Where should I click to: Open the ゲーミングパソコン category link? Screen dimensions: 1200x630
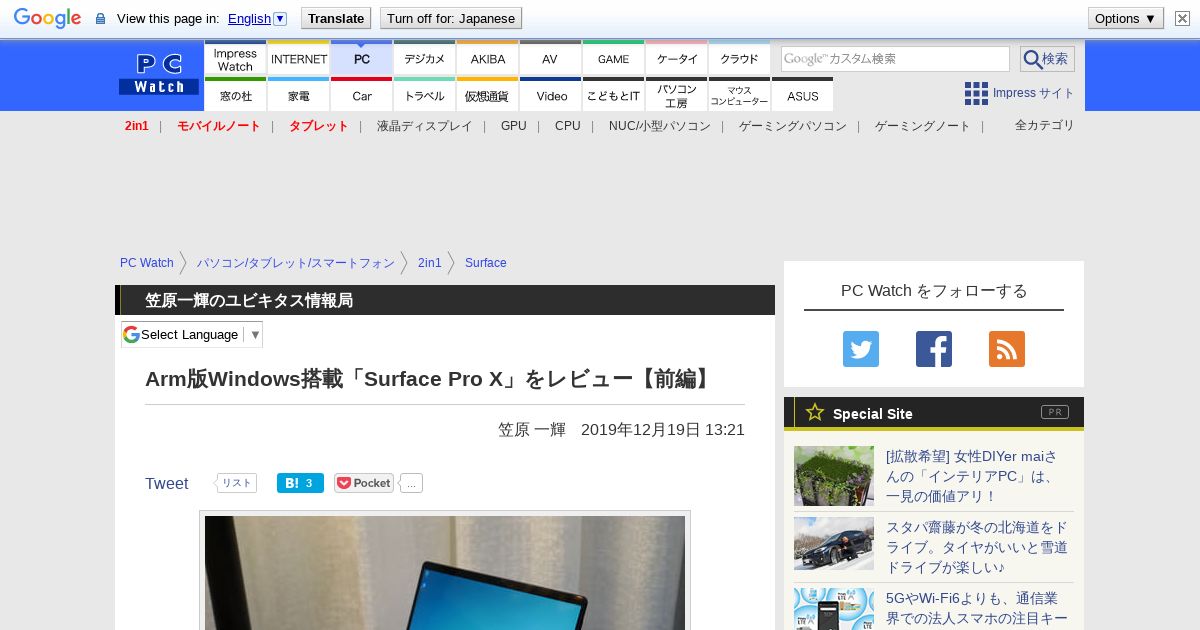(793, 126)
